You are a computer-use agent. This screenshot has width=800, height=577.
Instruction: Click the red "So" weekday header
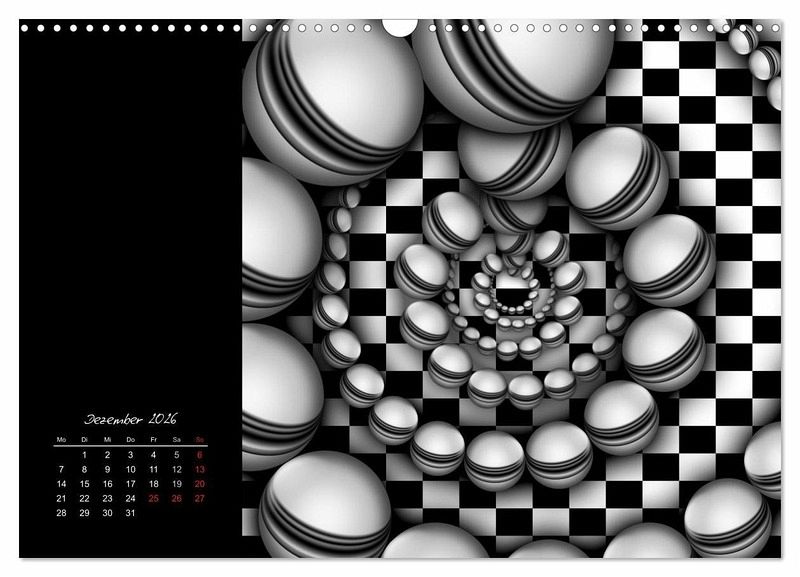(200, 440)
